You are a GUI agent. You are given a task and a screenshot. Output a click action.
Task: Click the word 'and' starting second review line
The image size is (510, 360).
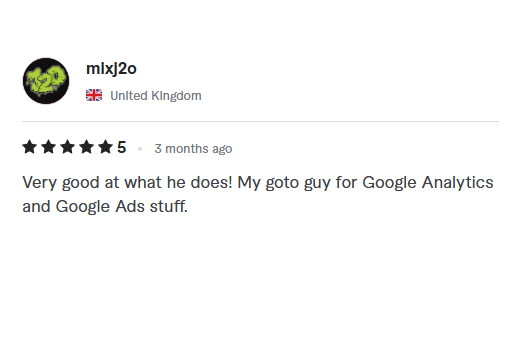(36, 206)
